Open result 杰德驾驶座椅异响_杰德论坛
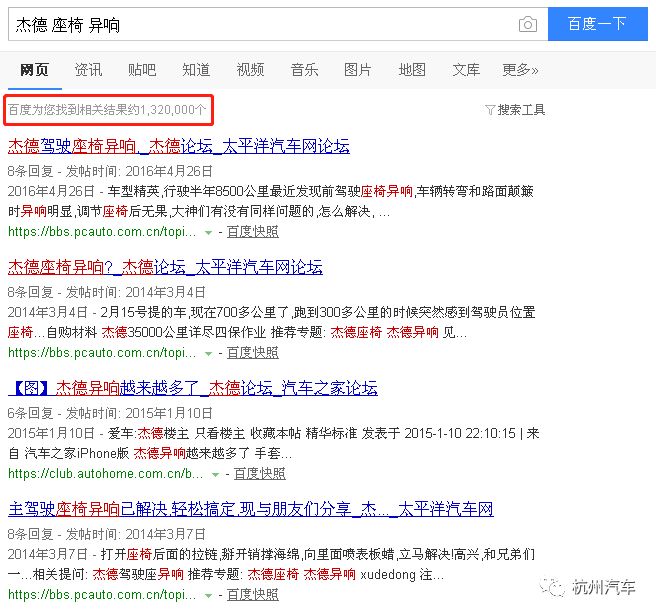This screenshot has height=615, width=656. [x=179, y=146]
